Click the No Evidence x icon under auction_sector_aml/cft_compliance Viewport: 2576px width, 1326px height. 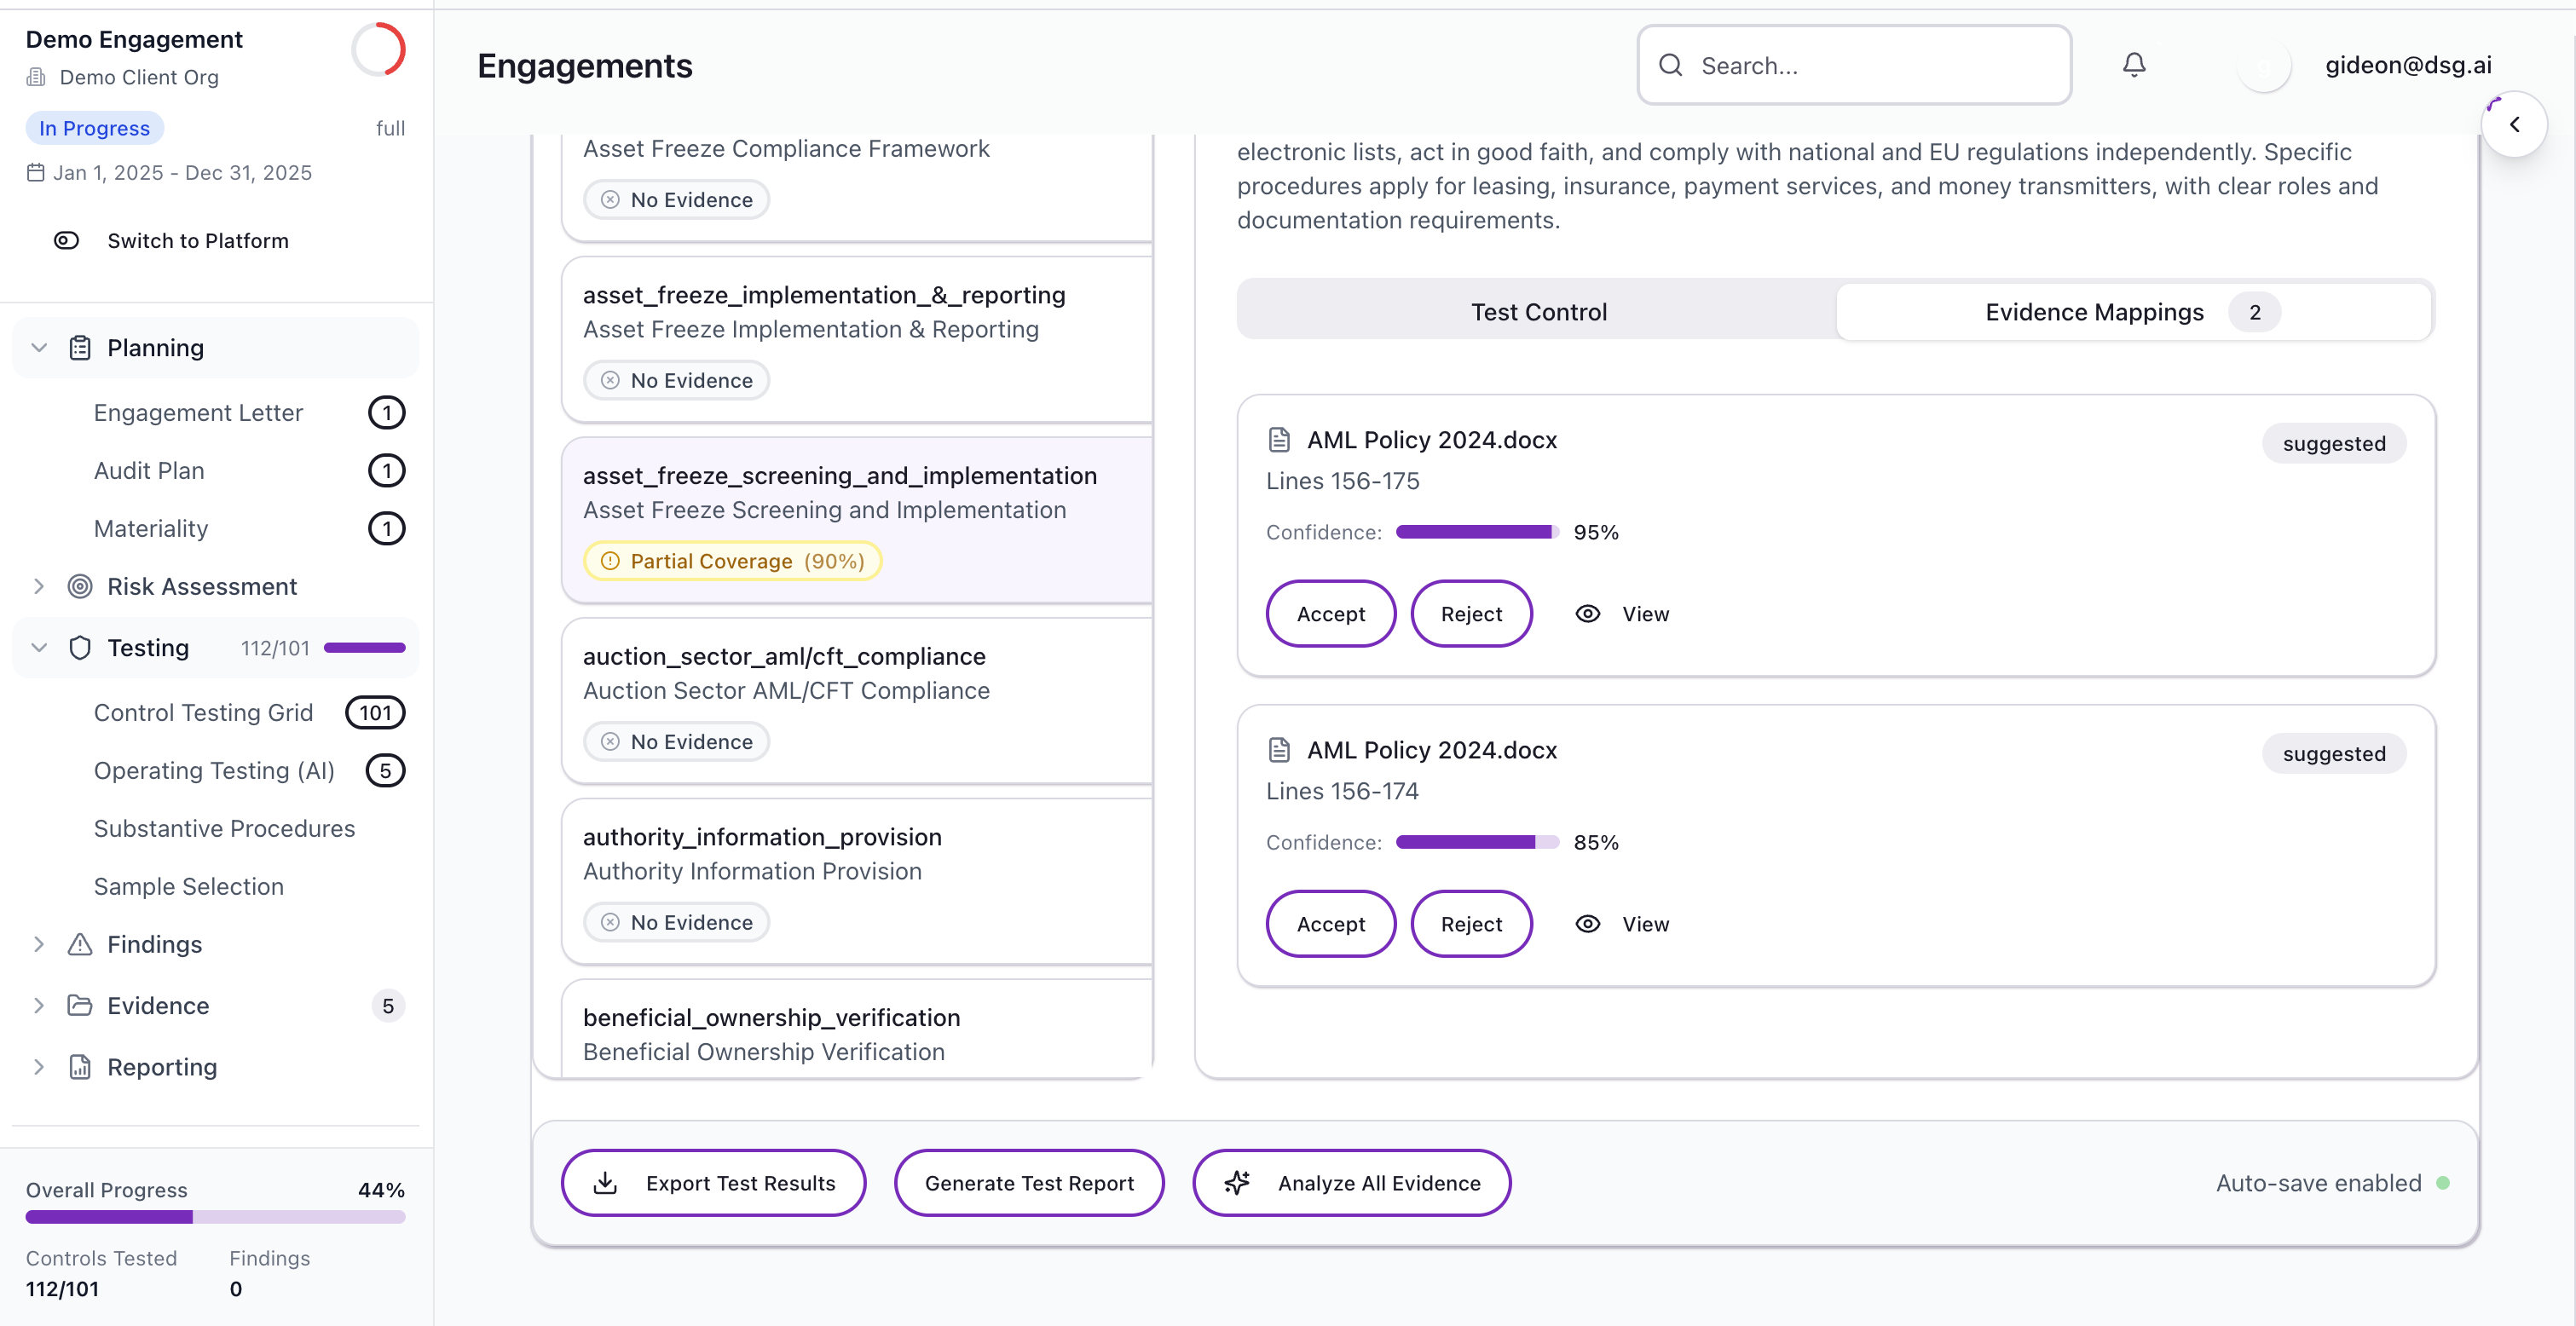610,741
